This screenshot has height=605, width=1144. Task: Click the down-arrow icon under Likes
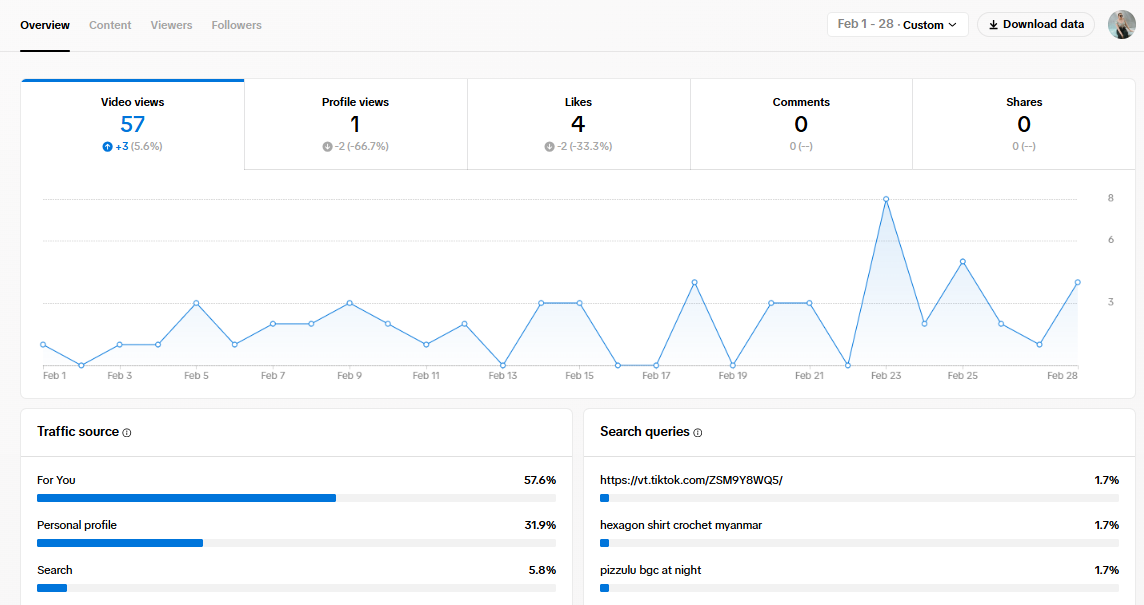coord(549,147)
